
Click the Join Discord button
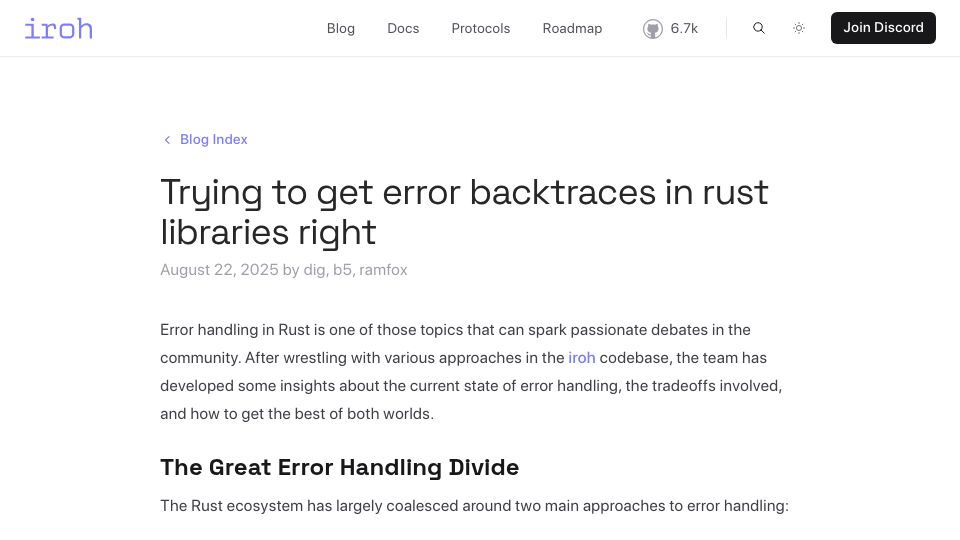click(x=883, y=28)
